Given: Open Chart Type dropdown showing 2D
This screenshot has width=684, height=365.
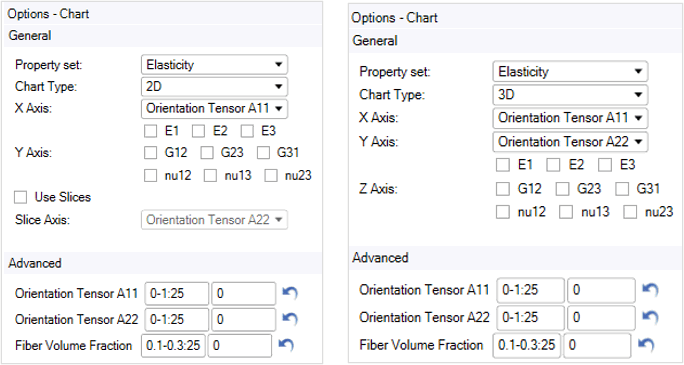Looking at the screenshot, I should pos(214,86).
